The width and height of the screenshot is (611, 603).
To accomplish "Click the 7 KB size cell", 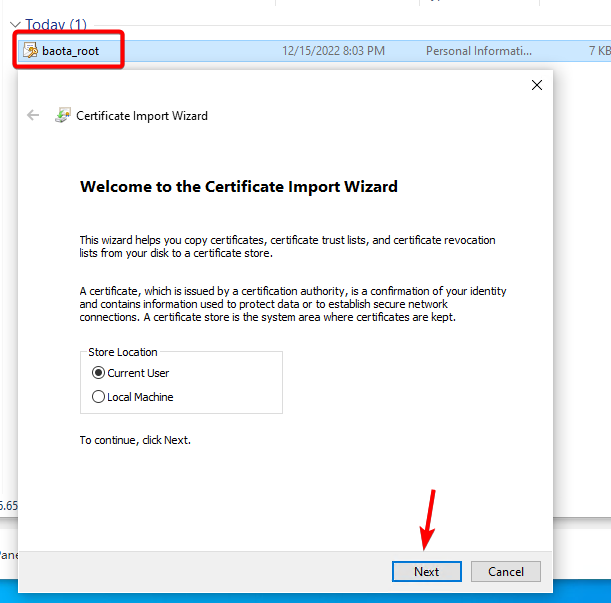I will tap(599, 51).
